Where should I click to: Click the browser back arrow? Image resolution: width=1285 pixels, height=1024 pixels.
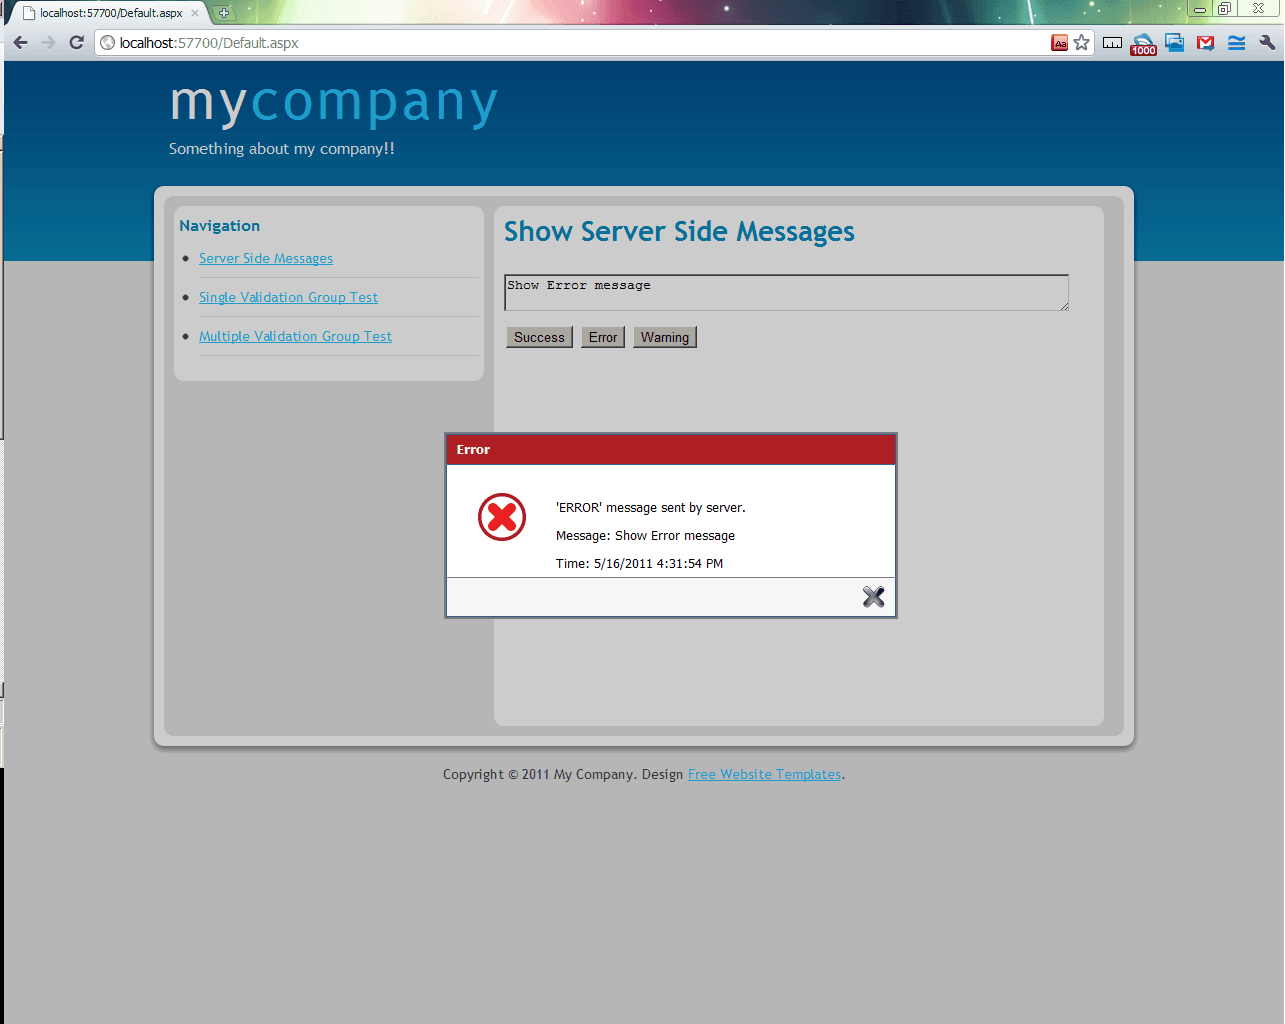[21, 43]
